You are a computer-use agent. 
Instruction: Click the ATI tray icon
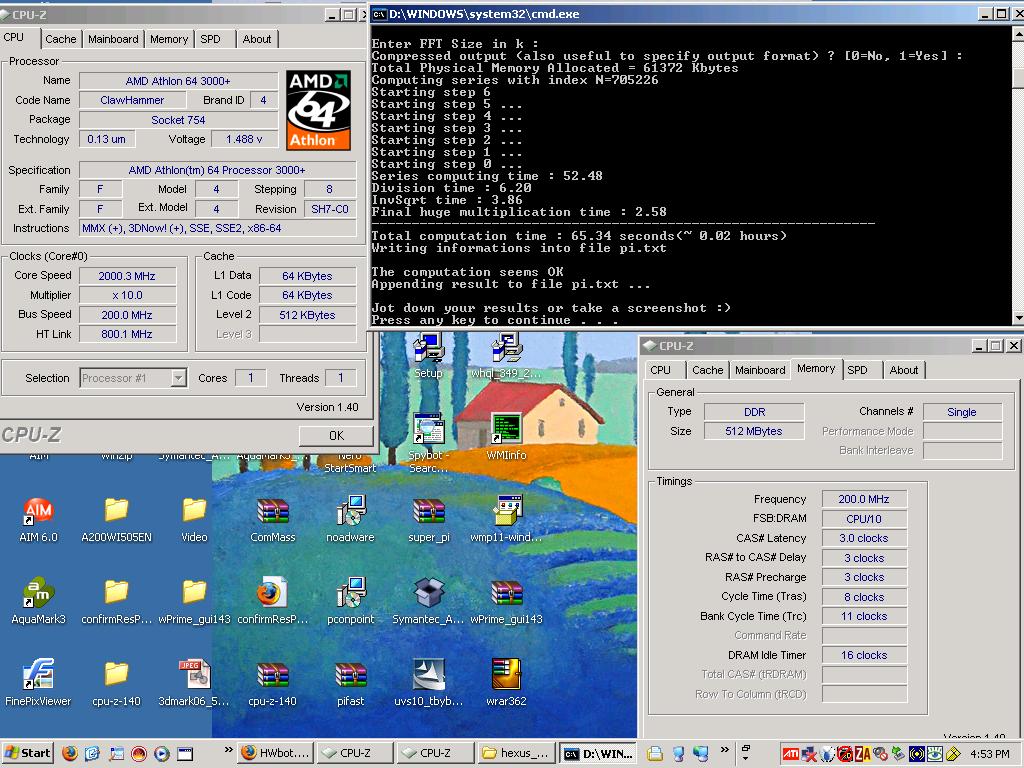[x=790, y=754]
